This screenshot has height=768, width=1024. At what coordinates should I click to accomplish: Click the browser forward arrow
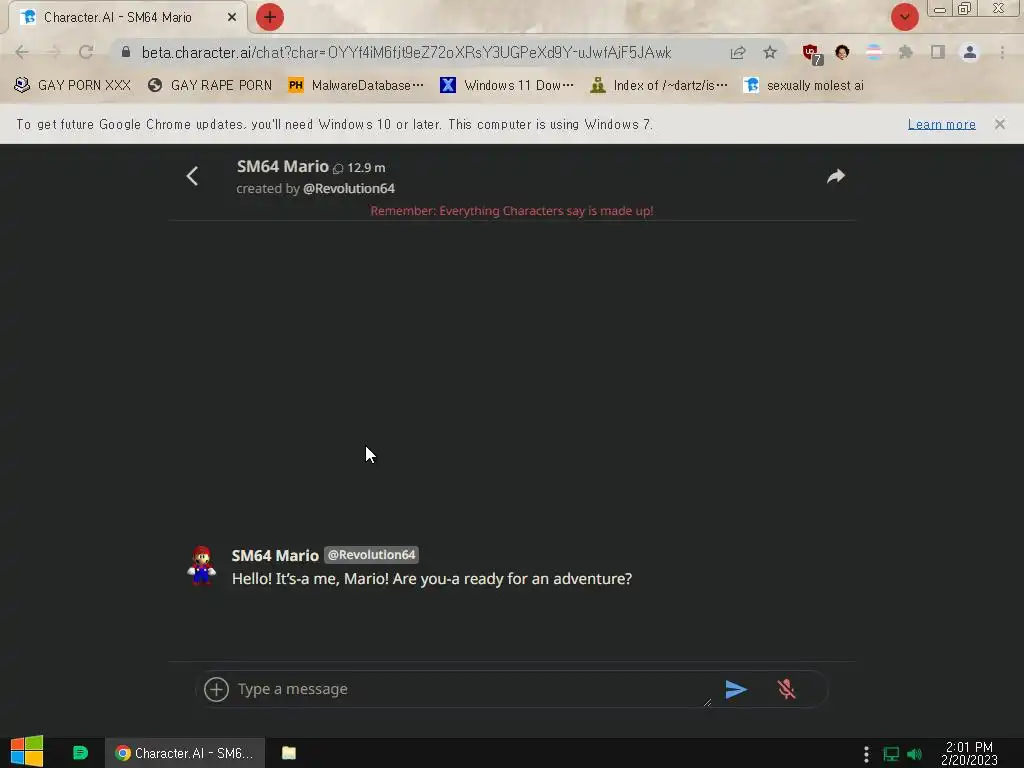(x=54, y=52)
